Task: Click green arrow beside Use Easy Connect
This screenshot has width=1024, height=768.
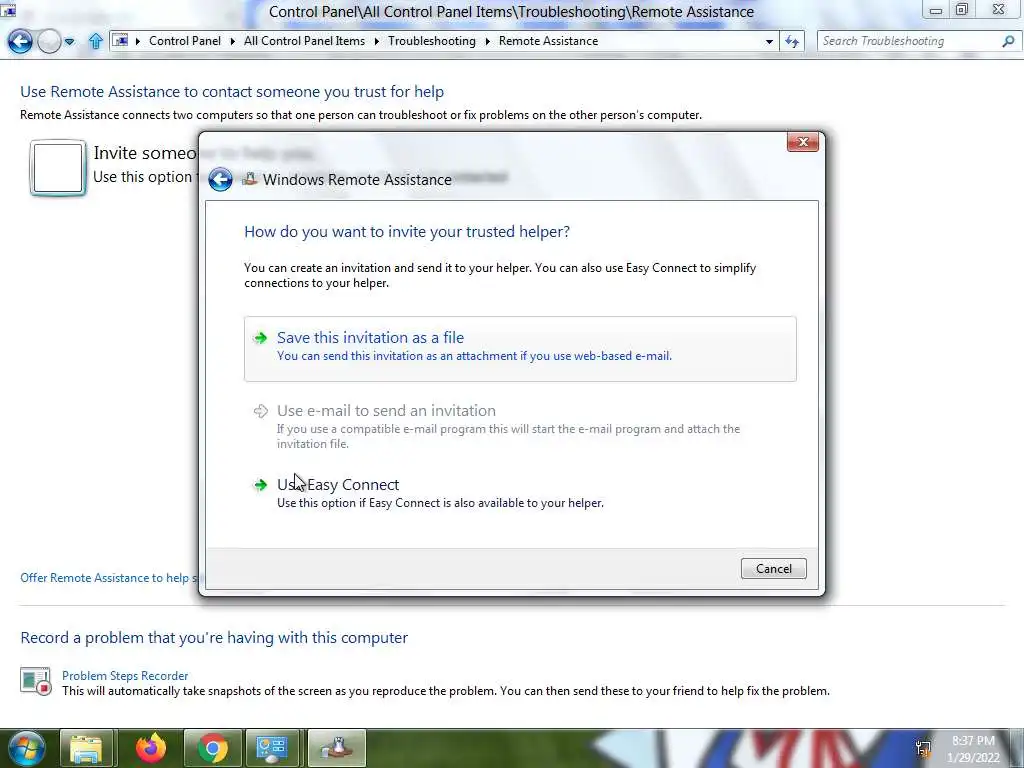Action: click(261, 485)
